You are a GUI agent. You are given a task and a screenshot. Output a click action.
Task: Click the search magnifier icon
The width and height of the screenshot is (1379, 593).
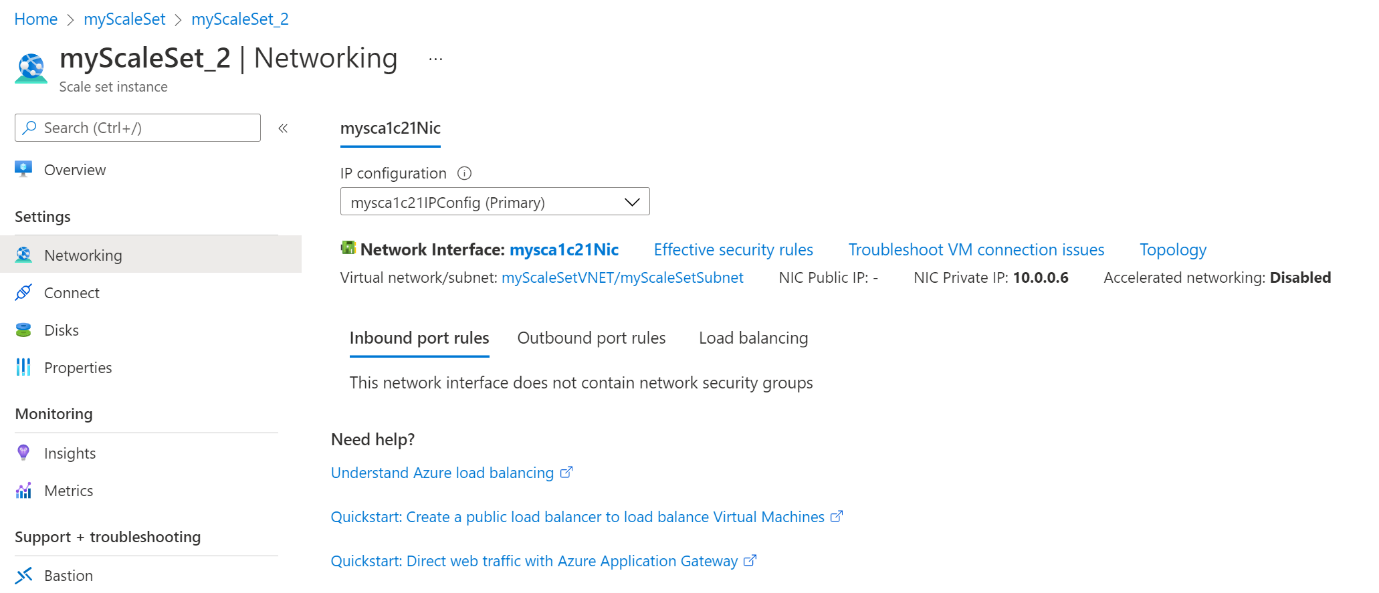click(29, 128)
